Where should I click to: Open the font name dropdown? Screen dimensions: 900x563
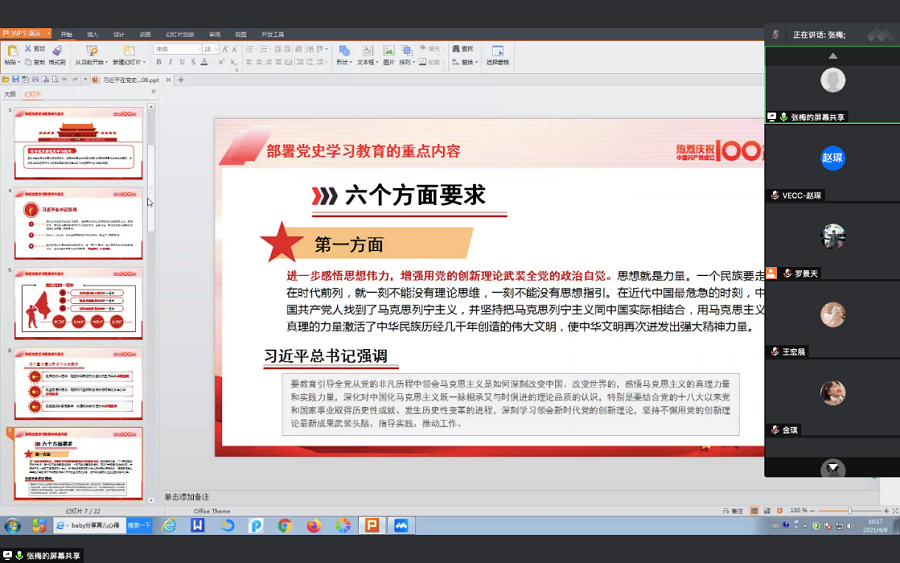pyautogui.click(x=177, y=49)
